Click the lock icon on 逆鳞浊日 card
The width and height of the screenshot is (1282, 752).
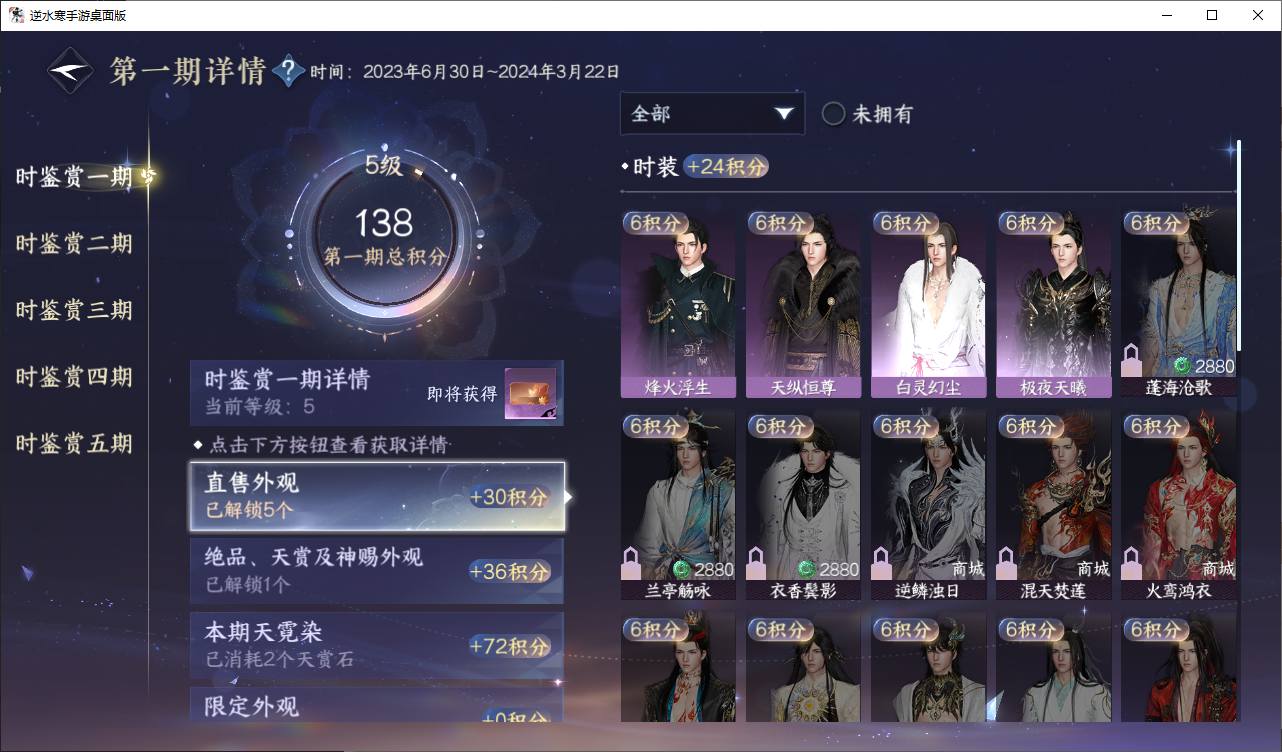[882, 563]
